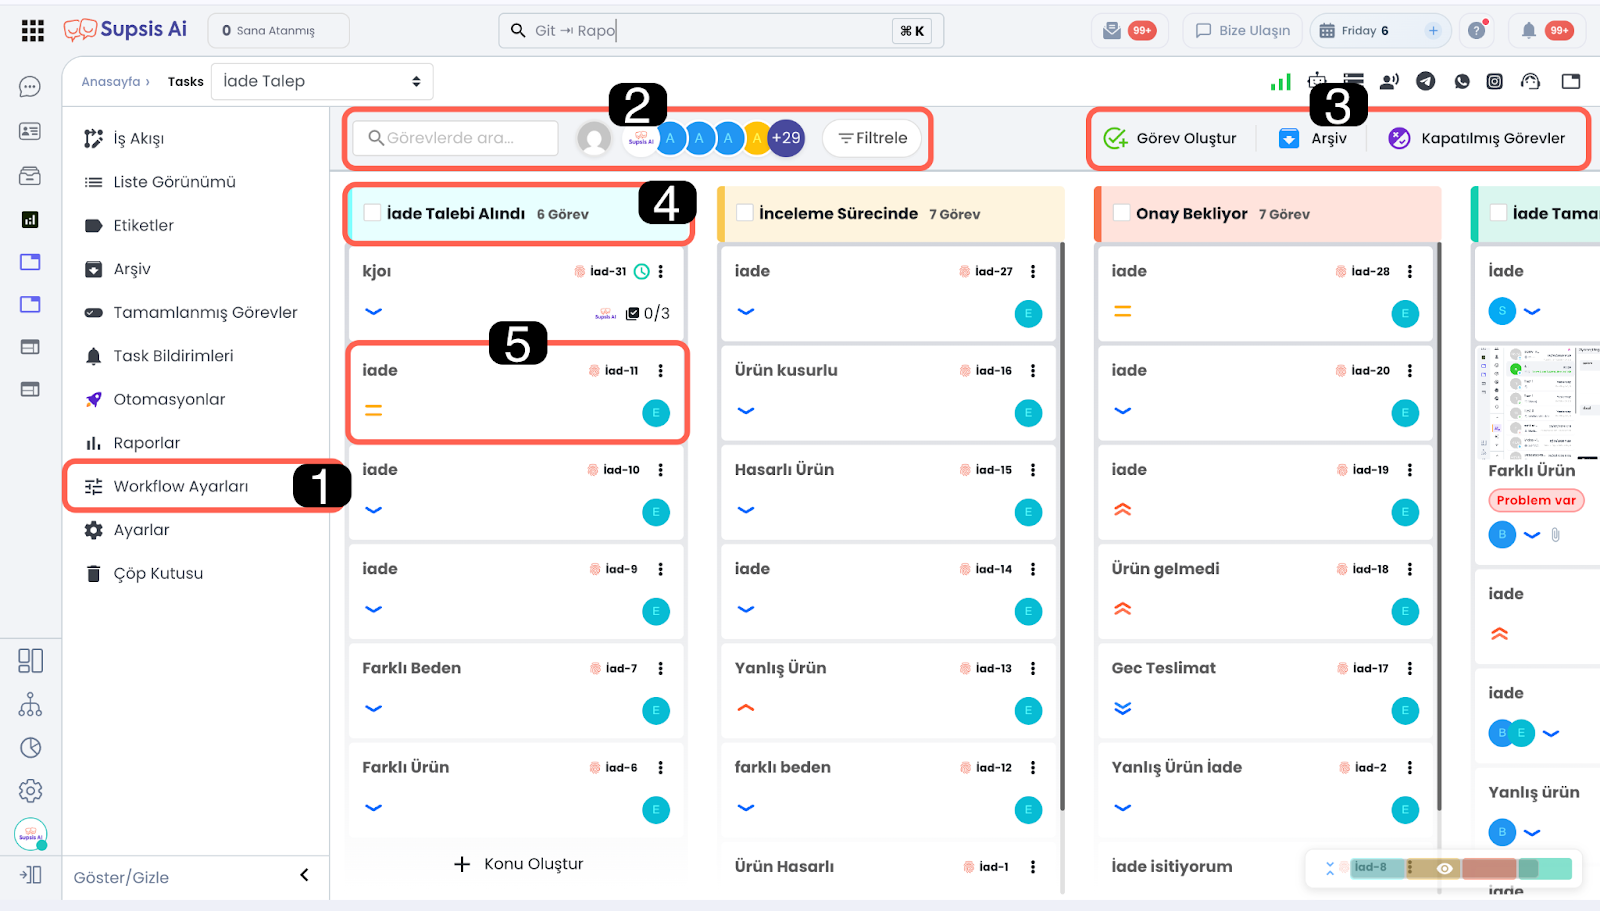This screenshot has height=911, width=1600.
Task: Select the Onay Bekliyor column checkbox
Action: 1121,213
